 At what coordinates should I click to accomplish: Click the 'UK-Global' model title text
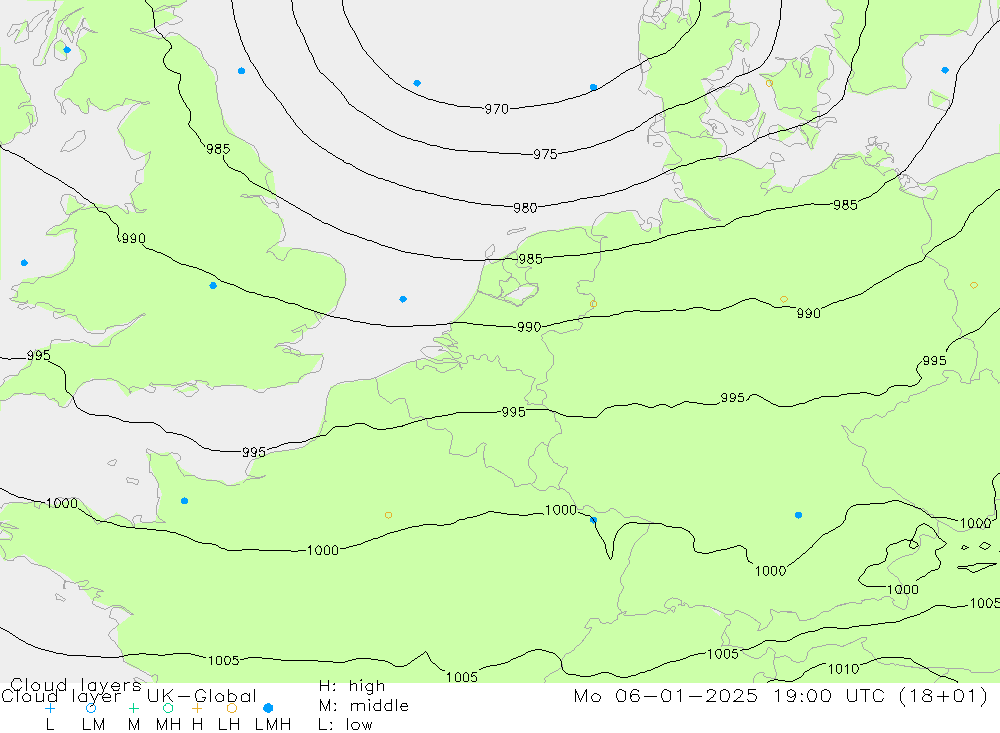[202, 695]
